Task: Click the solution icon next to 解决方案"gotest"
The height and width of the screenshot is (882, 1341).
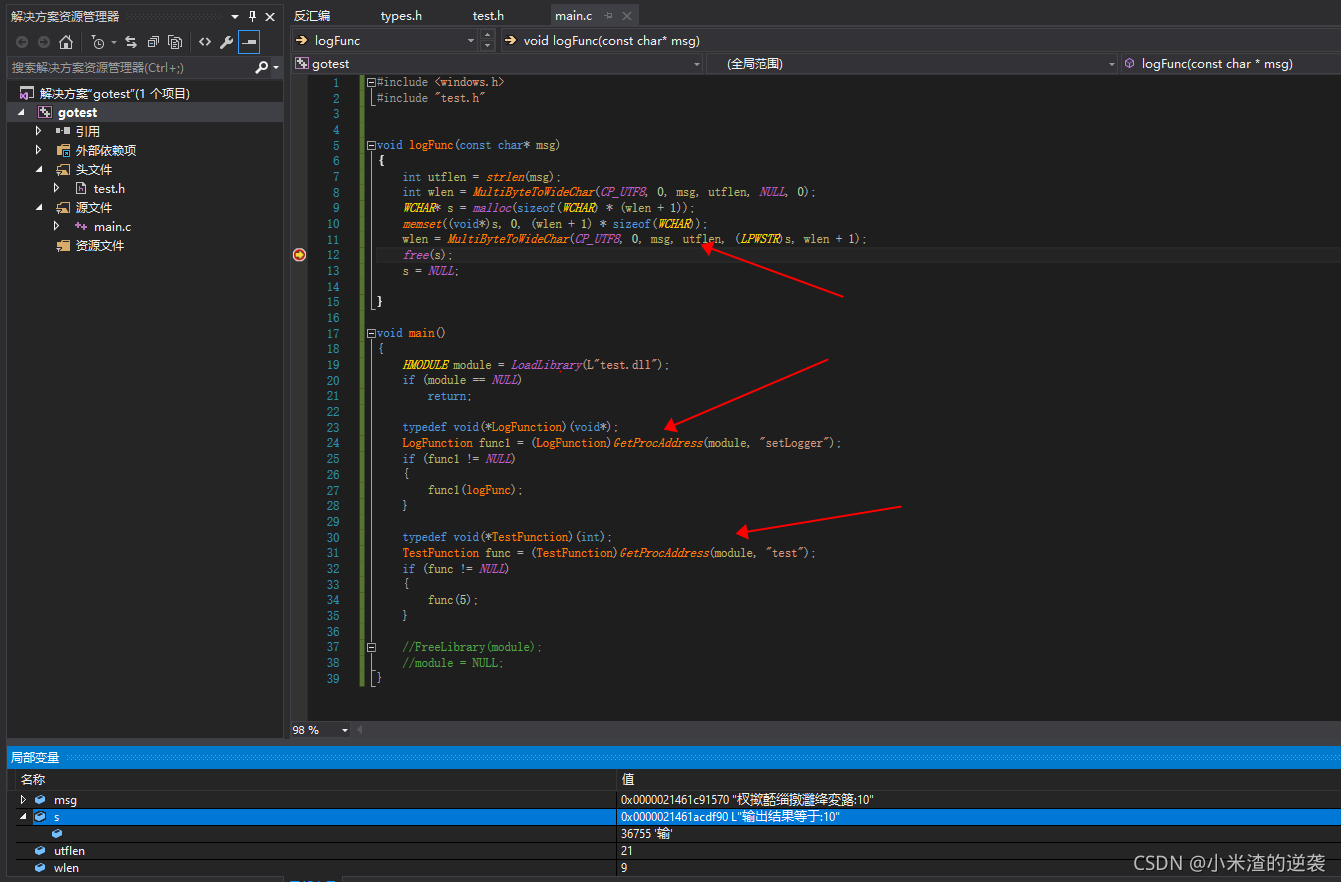Action: [x=27, y=93]
